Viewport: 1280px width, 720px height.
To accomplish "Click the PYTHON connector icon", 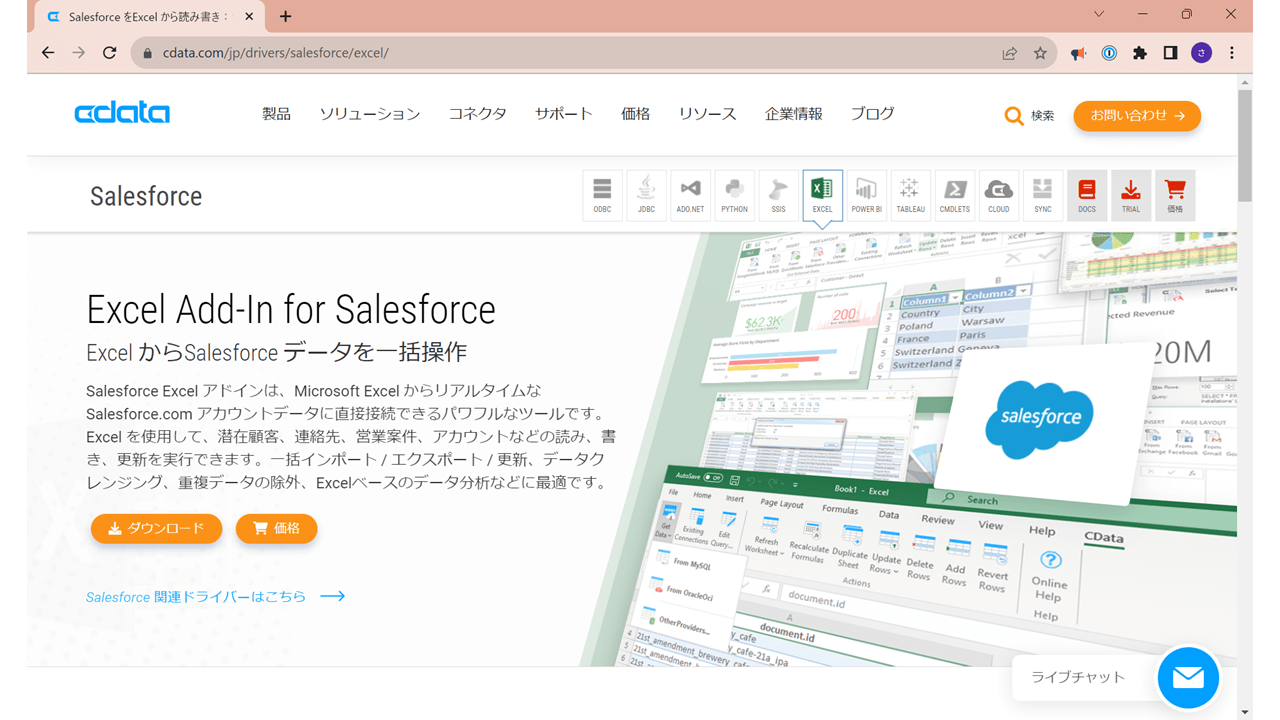I will pyautogui.click(x=734, y=195).
